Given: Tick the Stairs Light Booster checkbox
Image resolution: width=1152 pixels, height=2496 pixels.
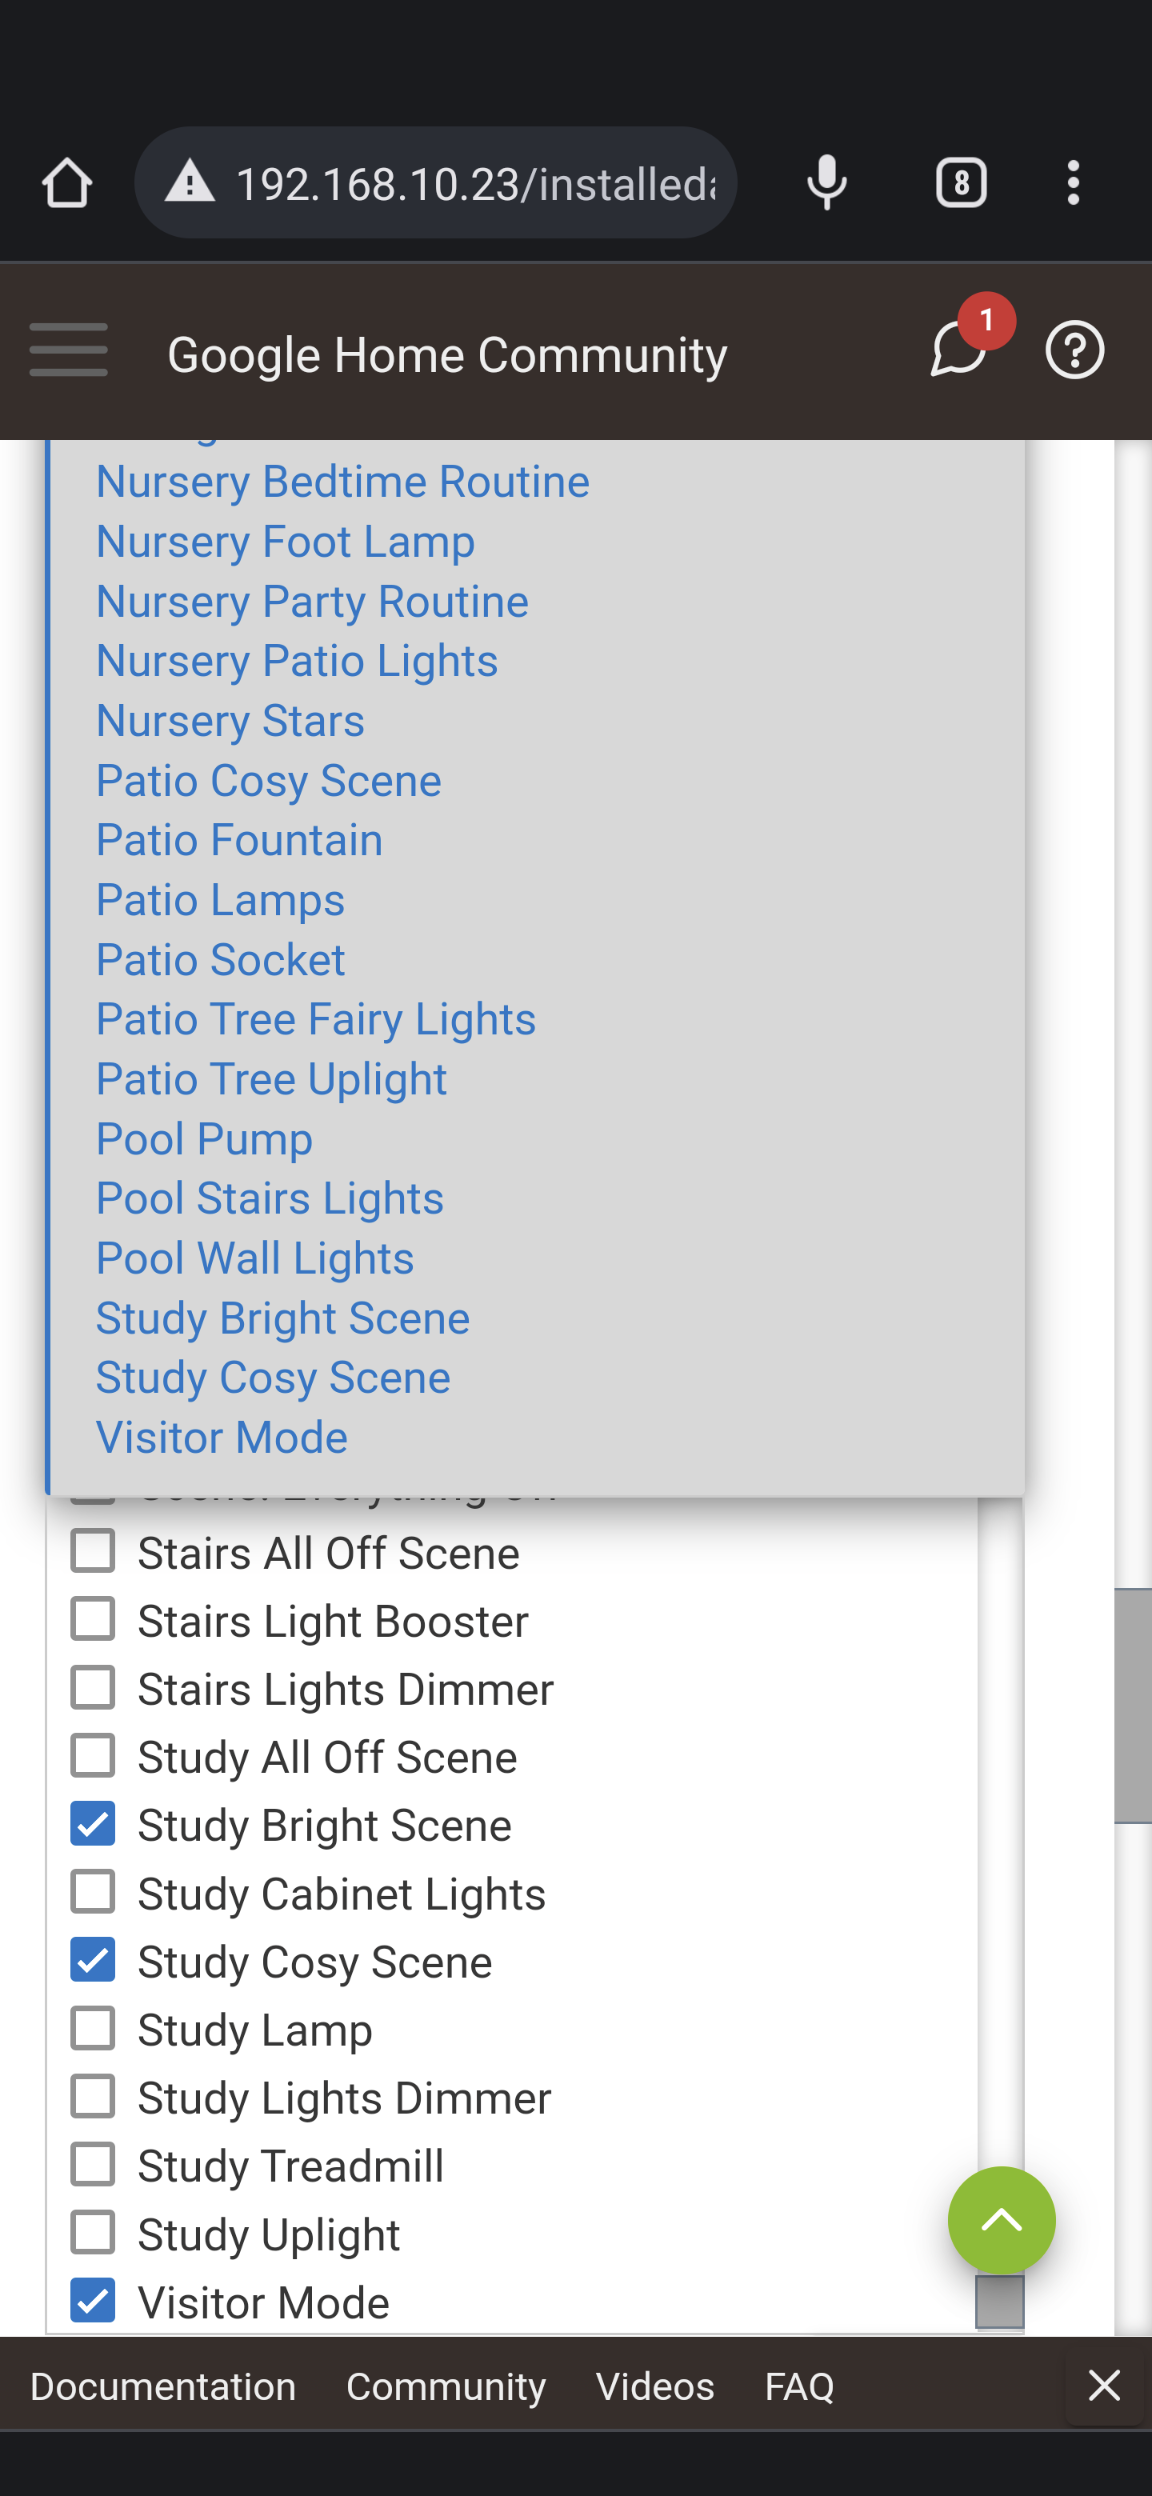Looking at the screenshot, I should [x=93, y=1620].
